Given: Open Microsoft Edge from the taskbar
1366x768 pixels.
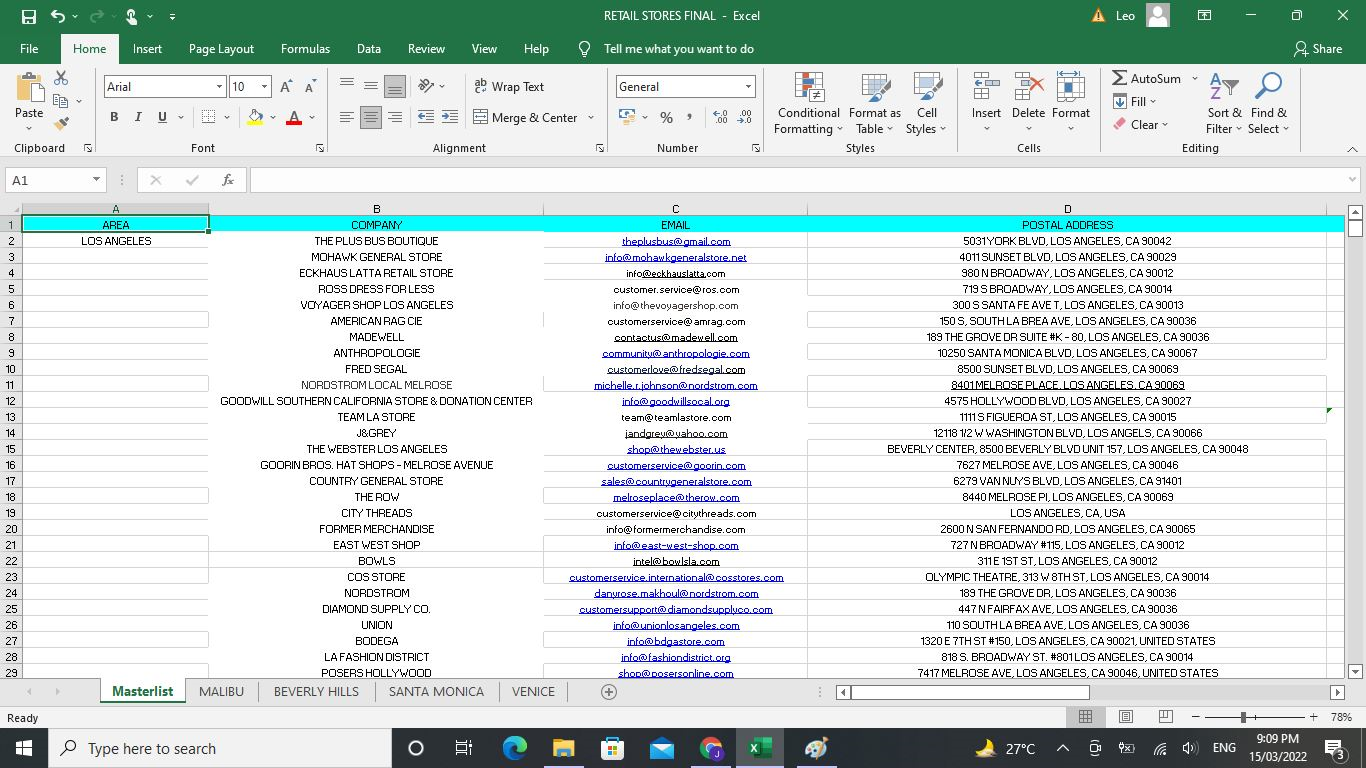Looking at the screenshot, I should click(x=514, y=748).
